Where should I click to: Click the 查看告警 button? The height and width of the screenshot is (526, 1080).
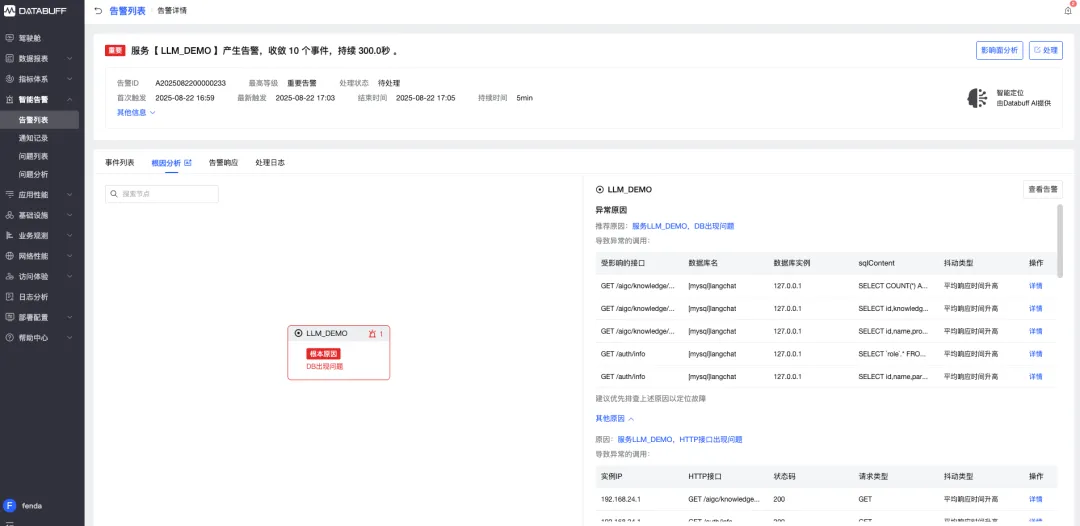1043,189
